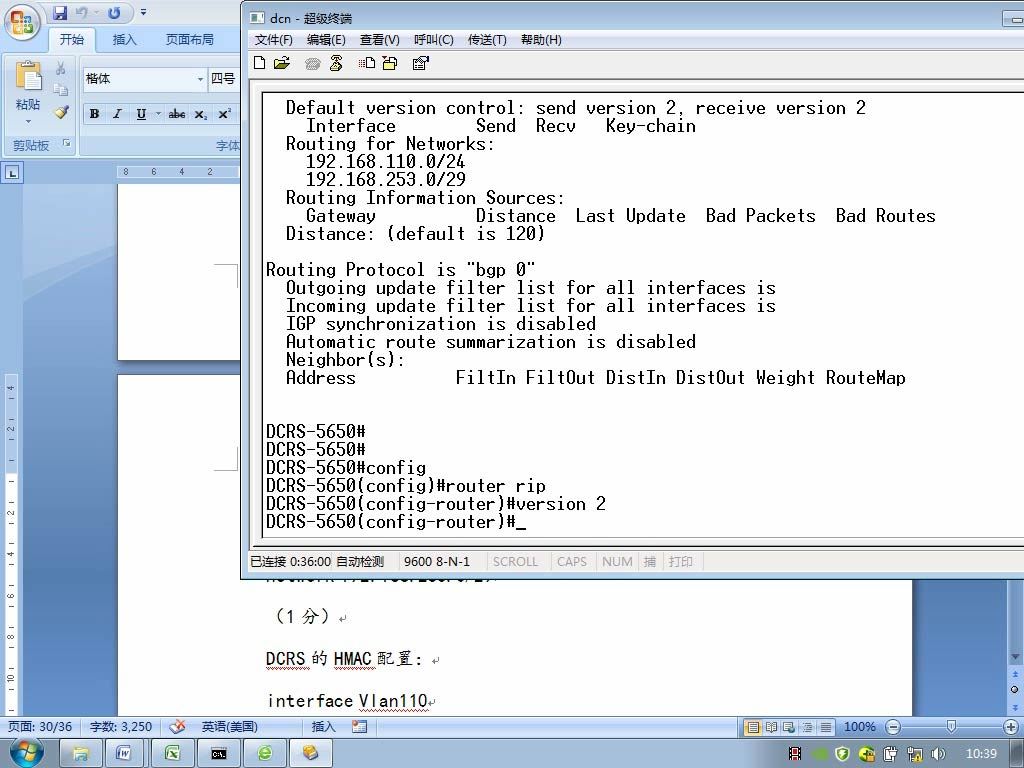
Task: Open the 传送(T) menu in HyperTerminal
Action: coord(487,40)
